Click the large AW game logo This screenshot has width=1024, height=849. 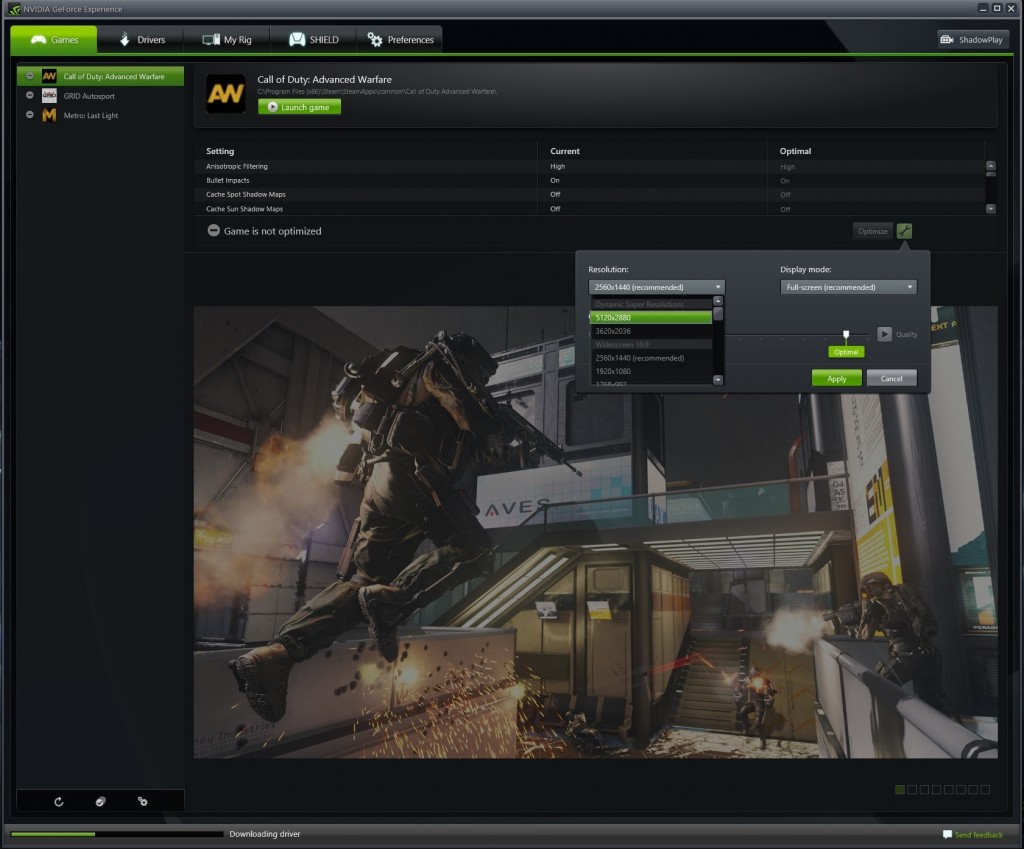[x=226, y=94]
